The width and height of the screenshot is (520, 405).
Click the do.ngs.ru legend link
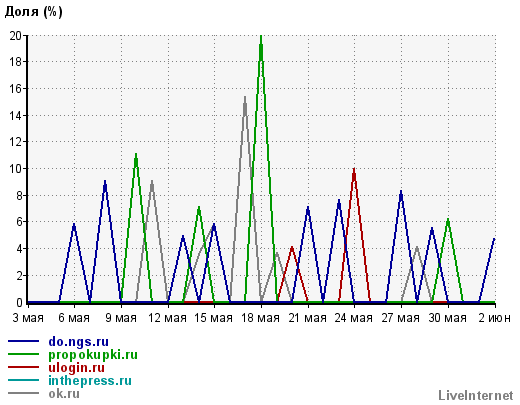pyautogui.click(x=79, y=342)
